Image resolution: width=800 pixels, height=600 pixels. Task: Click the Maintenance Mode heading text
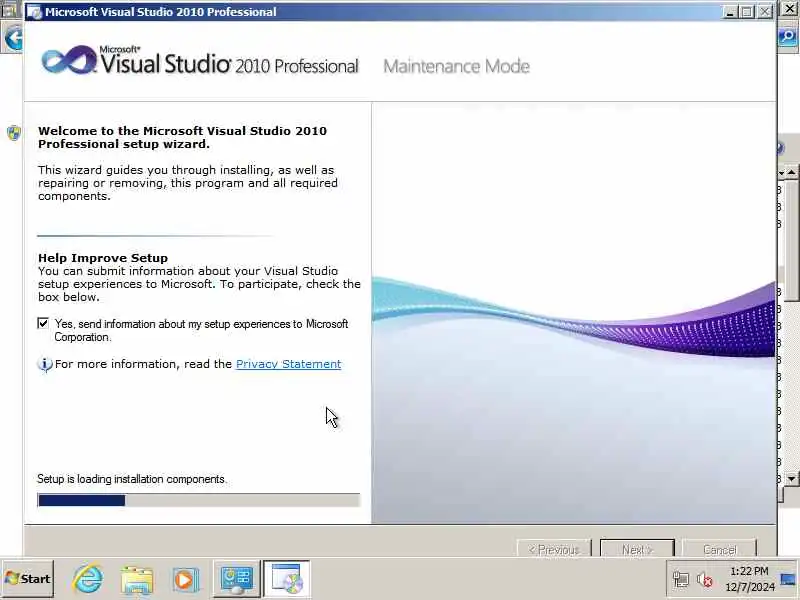457,66
